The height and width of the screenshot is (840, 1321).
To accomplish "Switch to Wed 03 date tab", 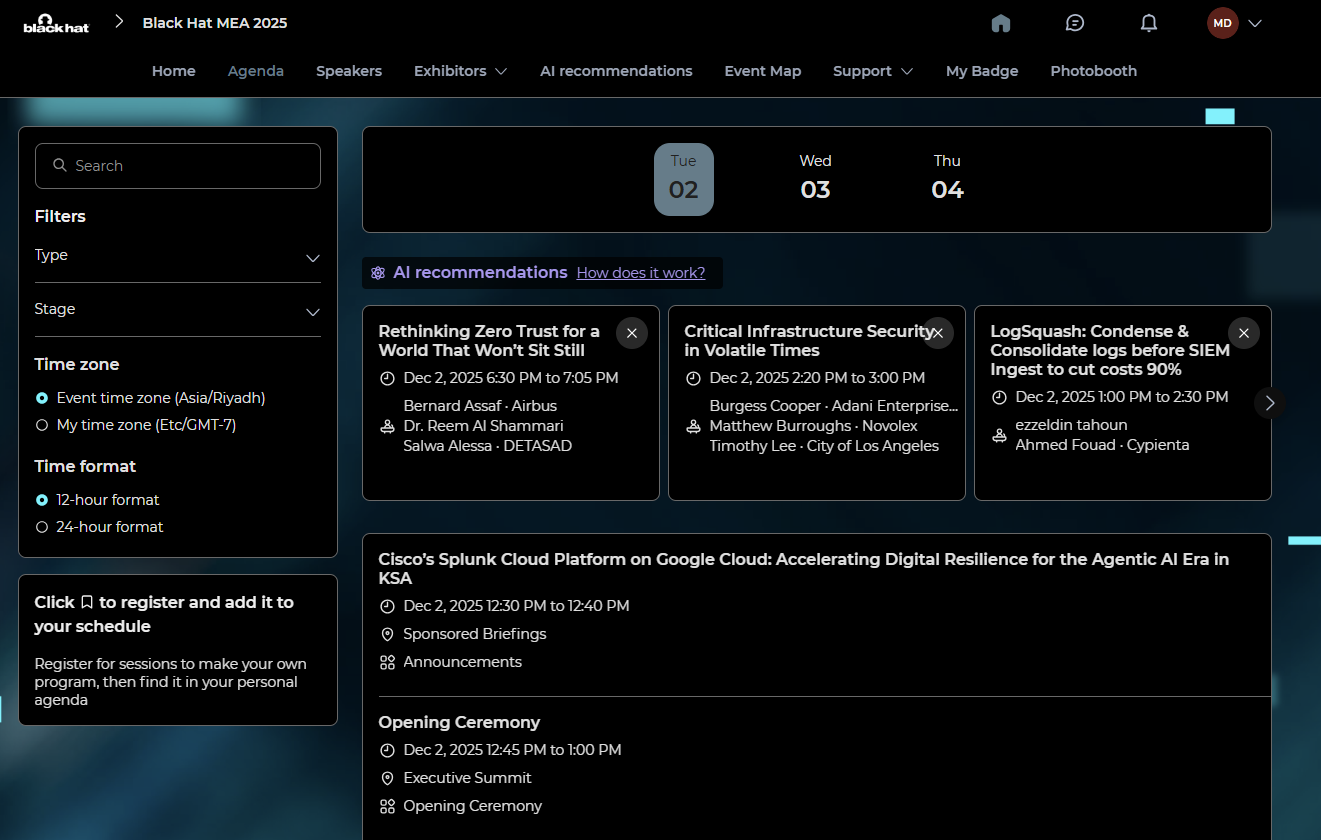I will [815, 179].
